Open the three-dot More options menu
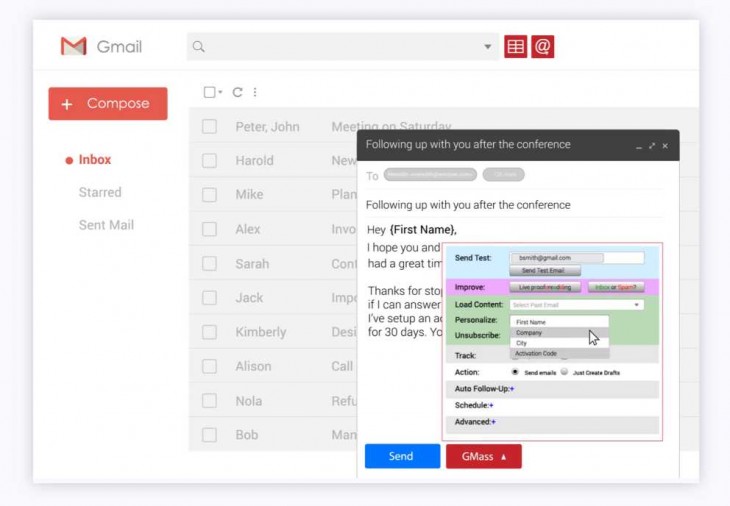730x506 pixels. click(255, 92)
